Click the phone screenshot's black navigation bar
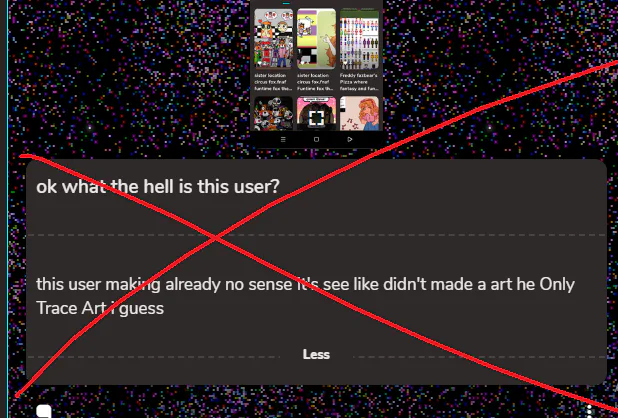Viewport: 618px width, 418px height. click(316, 139)
